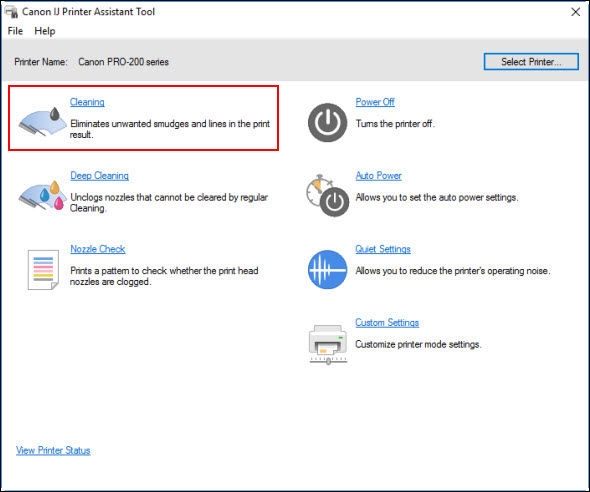Open the Nozzle Check link
Image resolution: width=590 pixels, height=492 pixels.
point(98,249)
